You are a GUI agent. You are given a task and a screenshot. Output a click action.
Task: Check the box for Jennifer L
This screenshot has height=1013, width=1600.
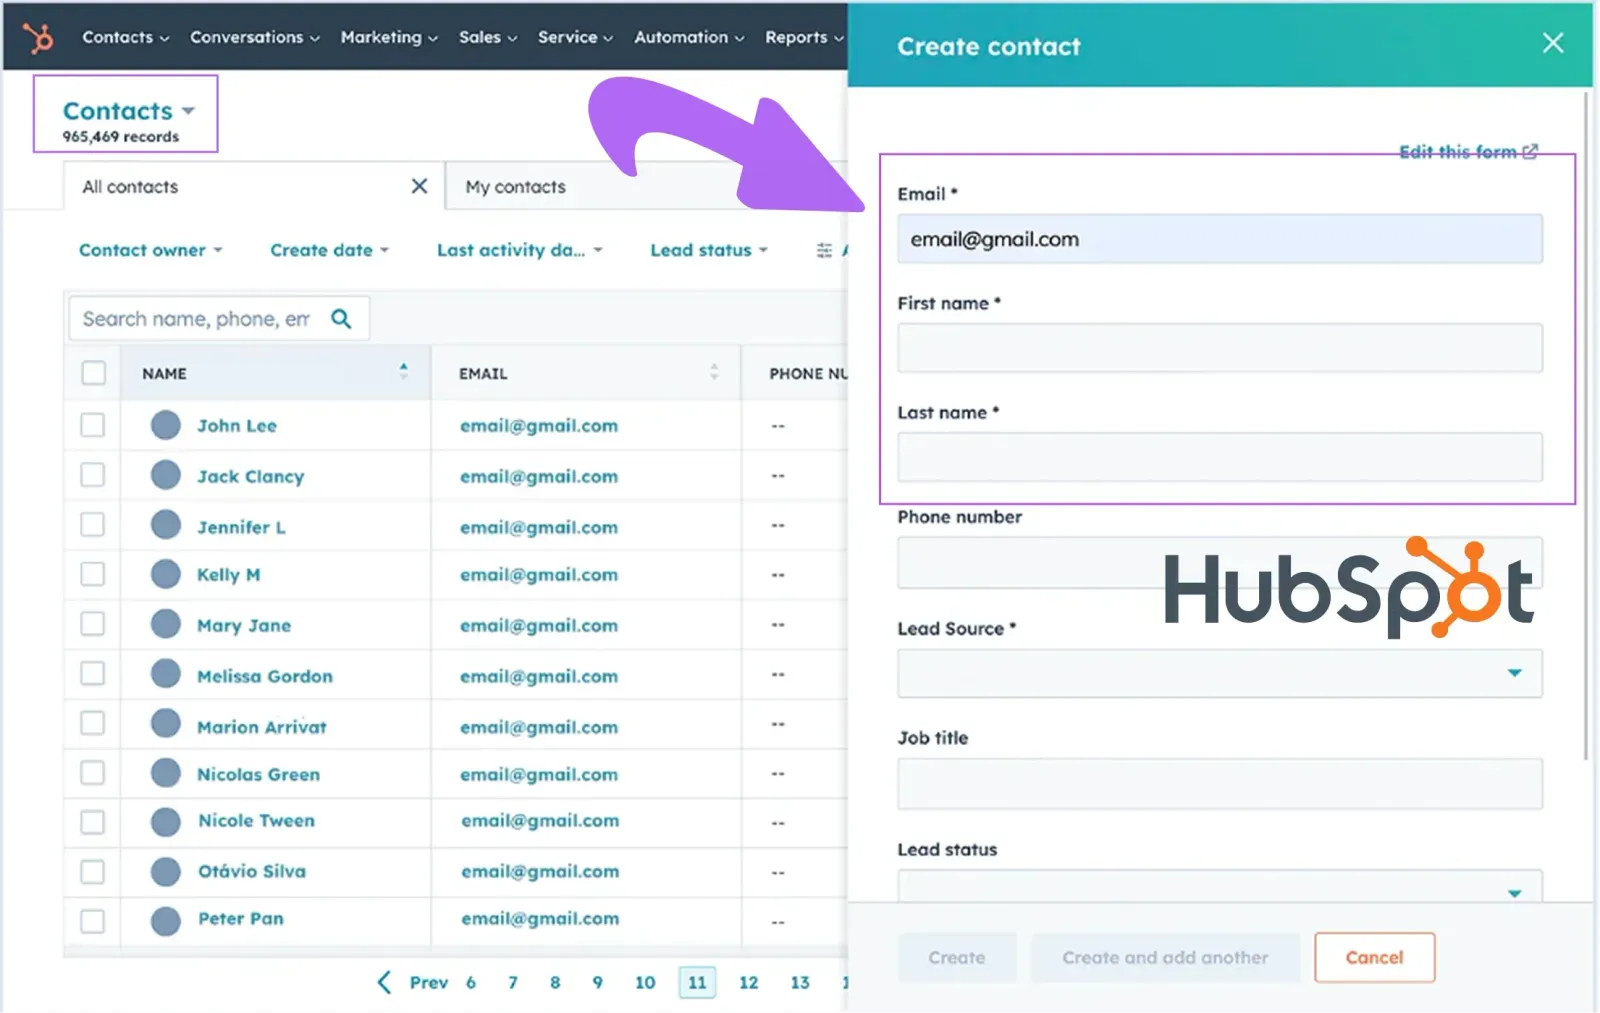[x=93, y=525]
